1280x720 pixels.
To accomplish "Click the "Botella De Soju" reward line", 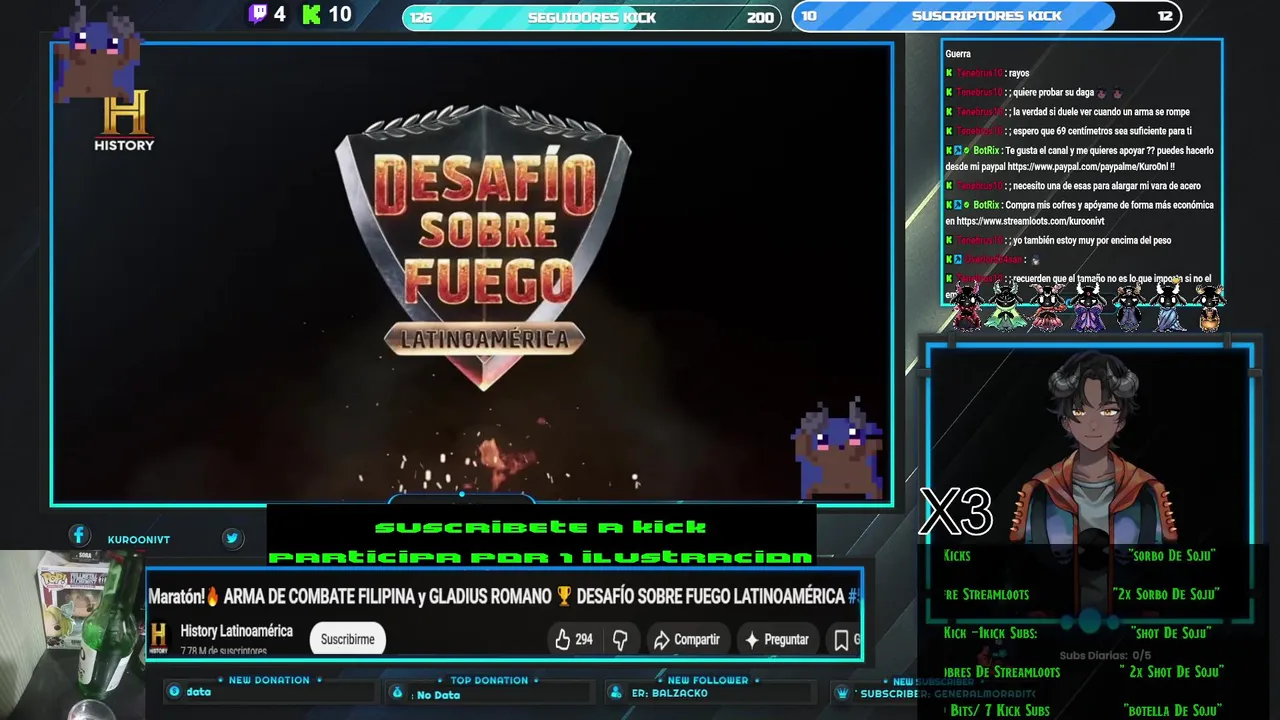I will click(x=1172, y=711).
